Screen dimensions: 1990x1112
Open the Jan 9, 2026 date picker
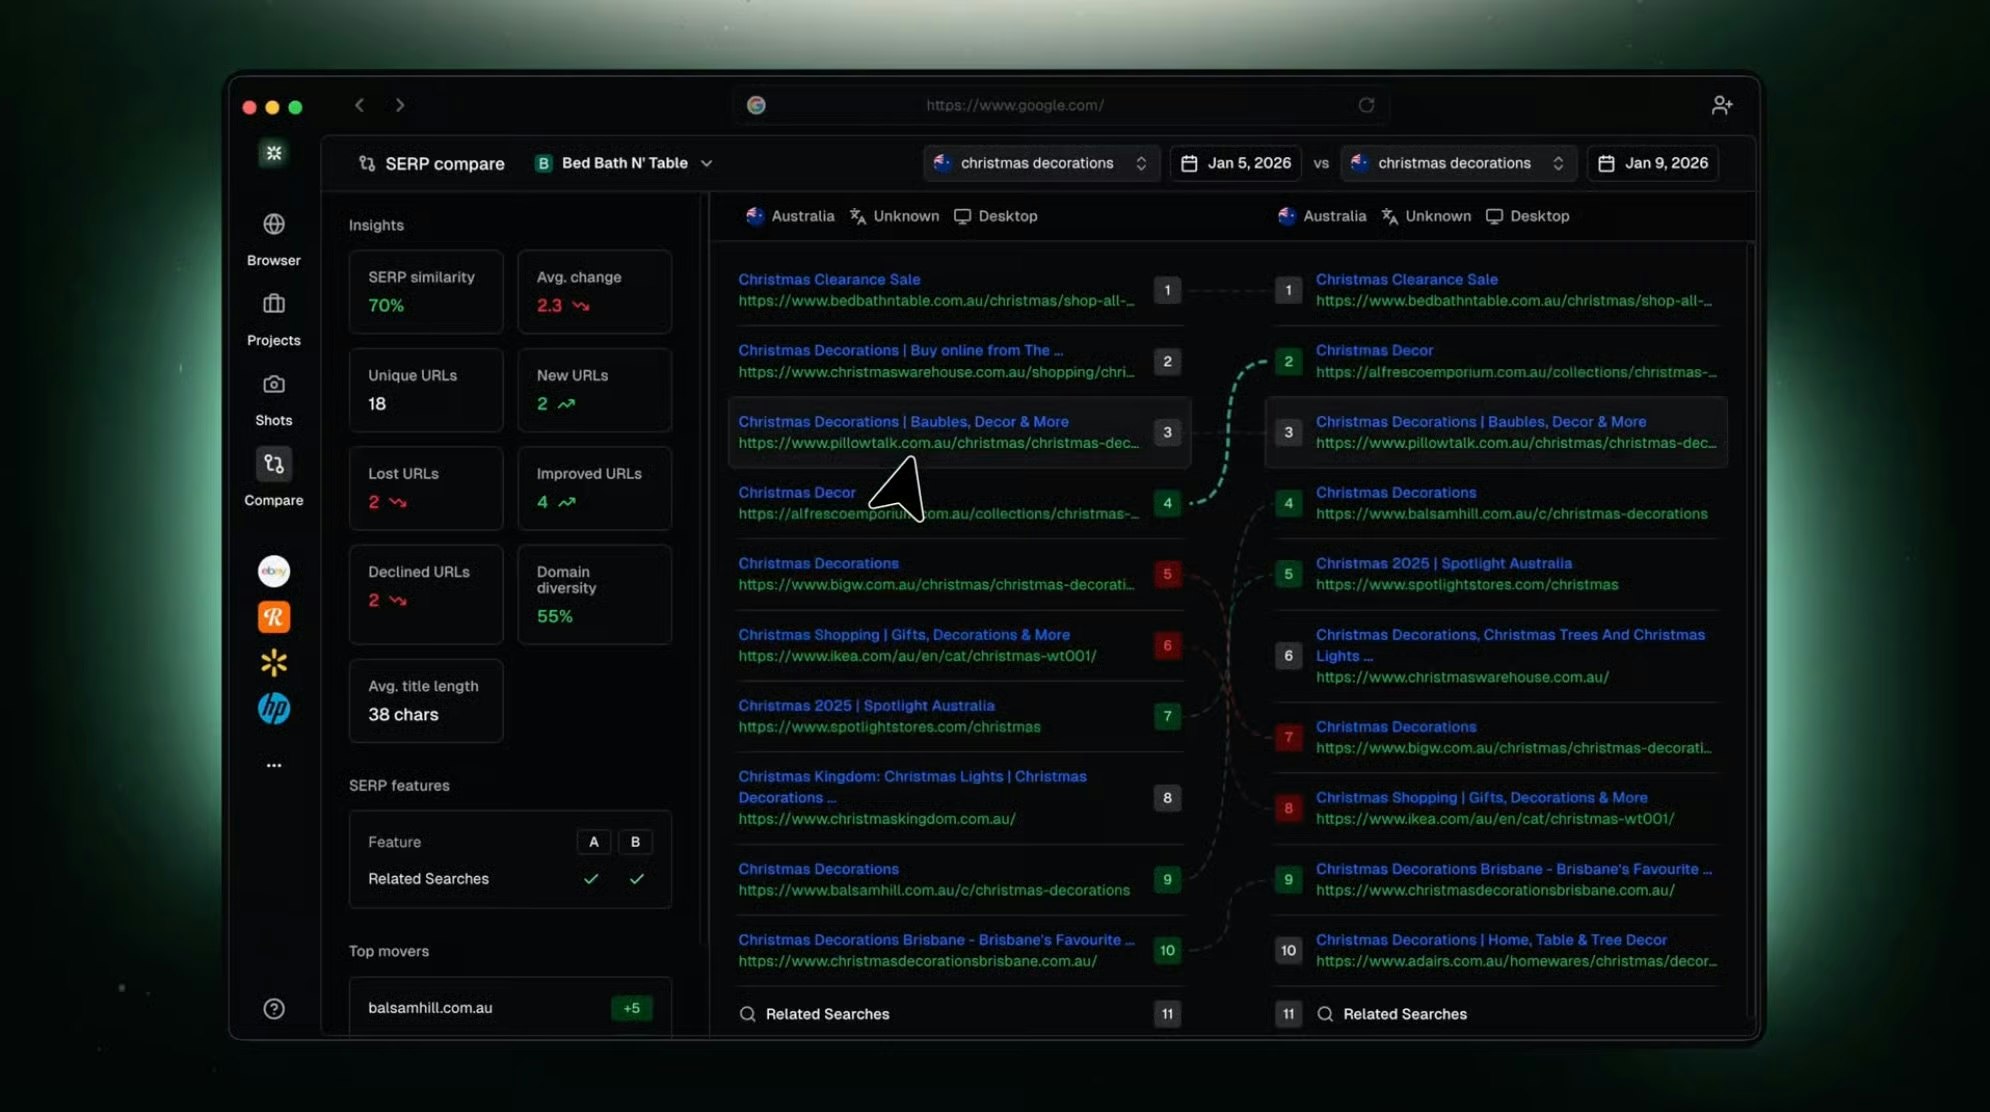[1653, 163]
